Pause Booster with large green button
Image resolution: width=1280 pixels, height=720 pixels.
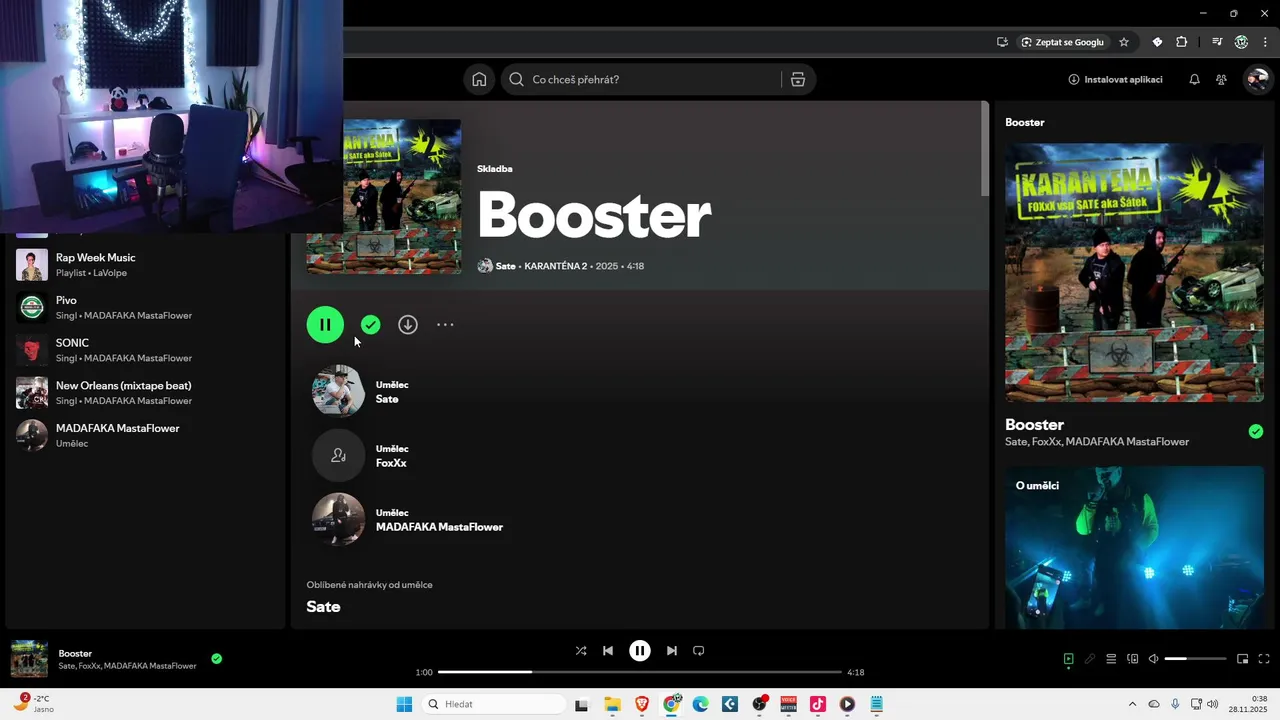pyautogui.click(x=325, y=324)
